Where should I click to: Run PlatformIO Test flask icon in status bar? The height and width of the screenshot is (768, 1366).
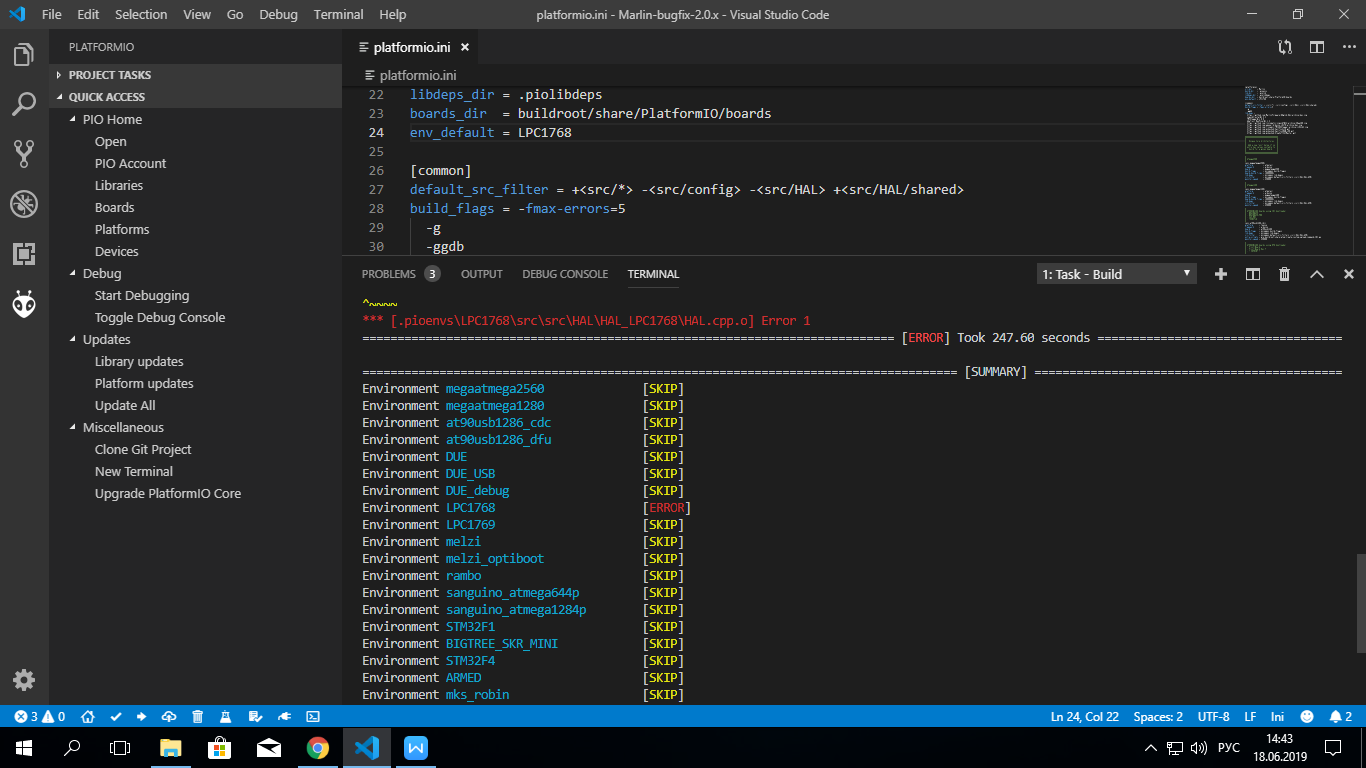coord(226,717)
